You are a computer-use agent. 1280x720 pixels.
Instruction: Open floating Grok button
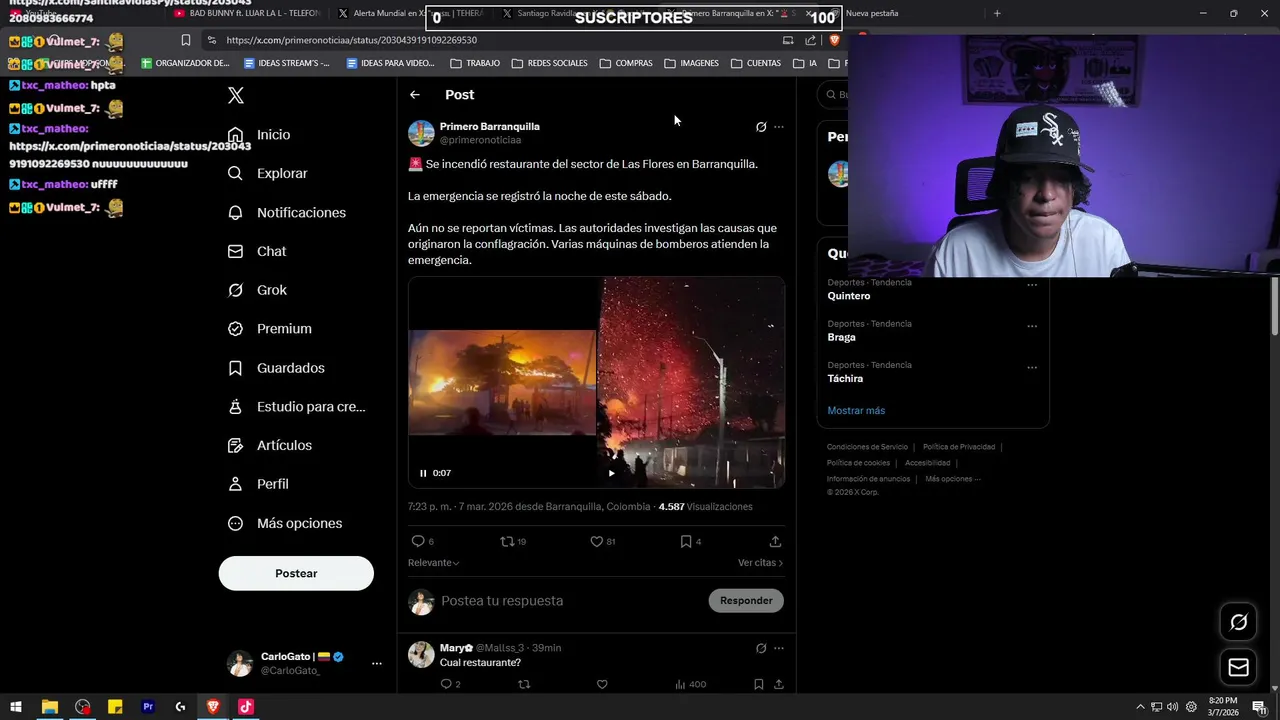coord(1238,622)
